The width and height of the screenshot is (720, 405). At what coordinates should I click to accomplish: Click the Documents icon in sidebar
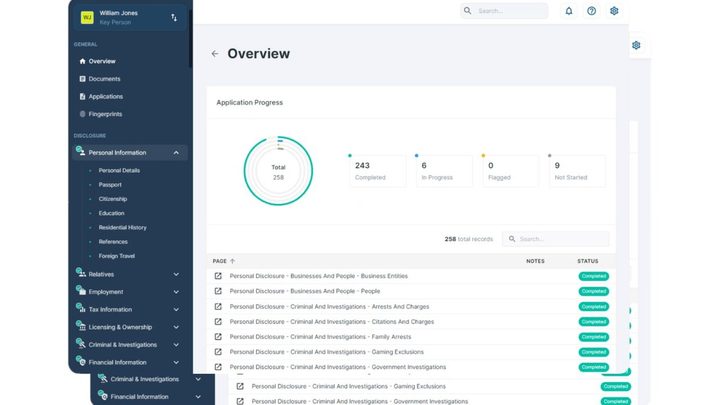click(x=82, y=79)
